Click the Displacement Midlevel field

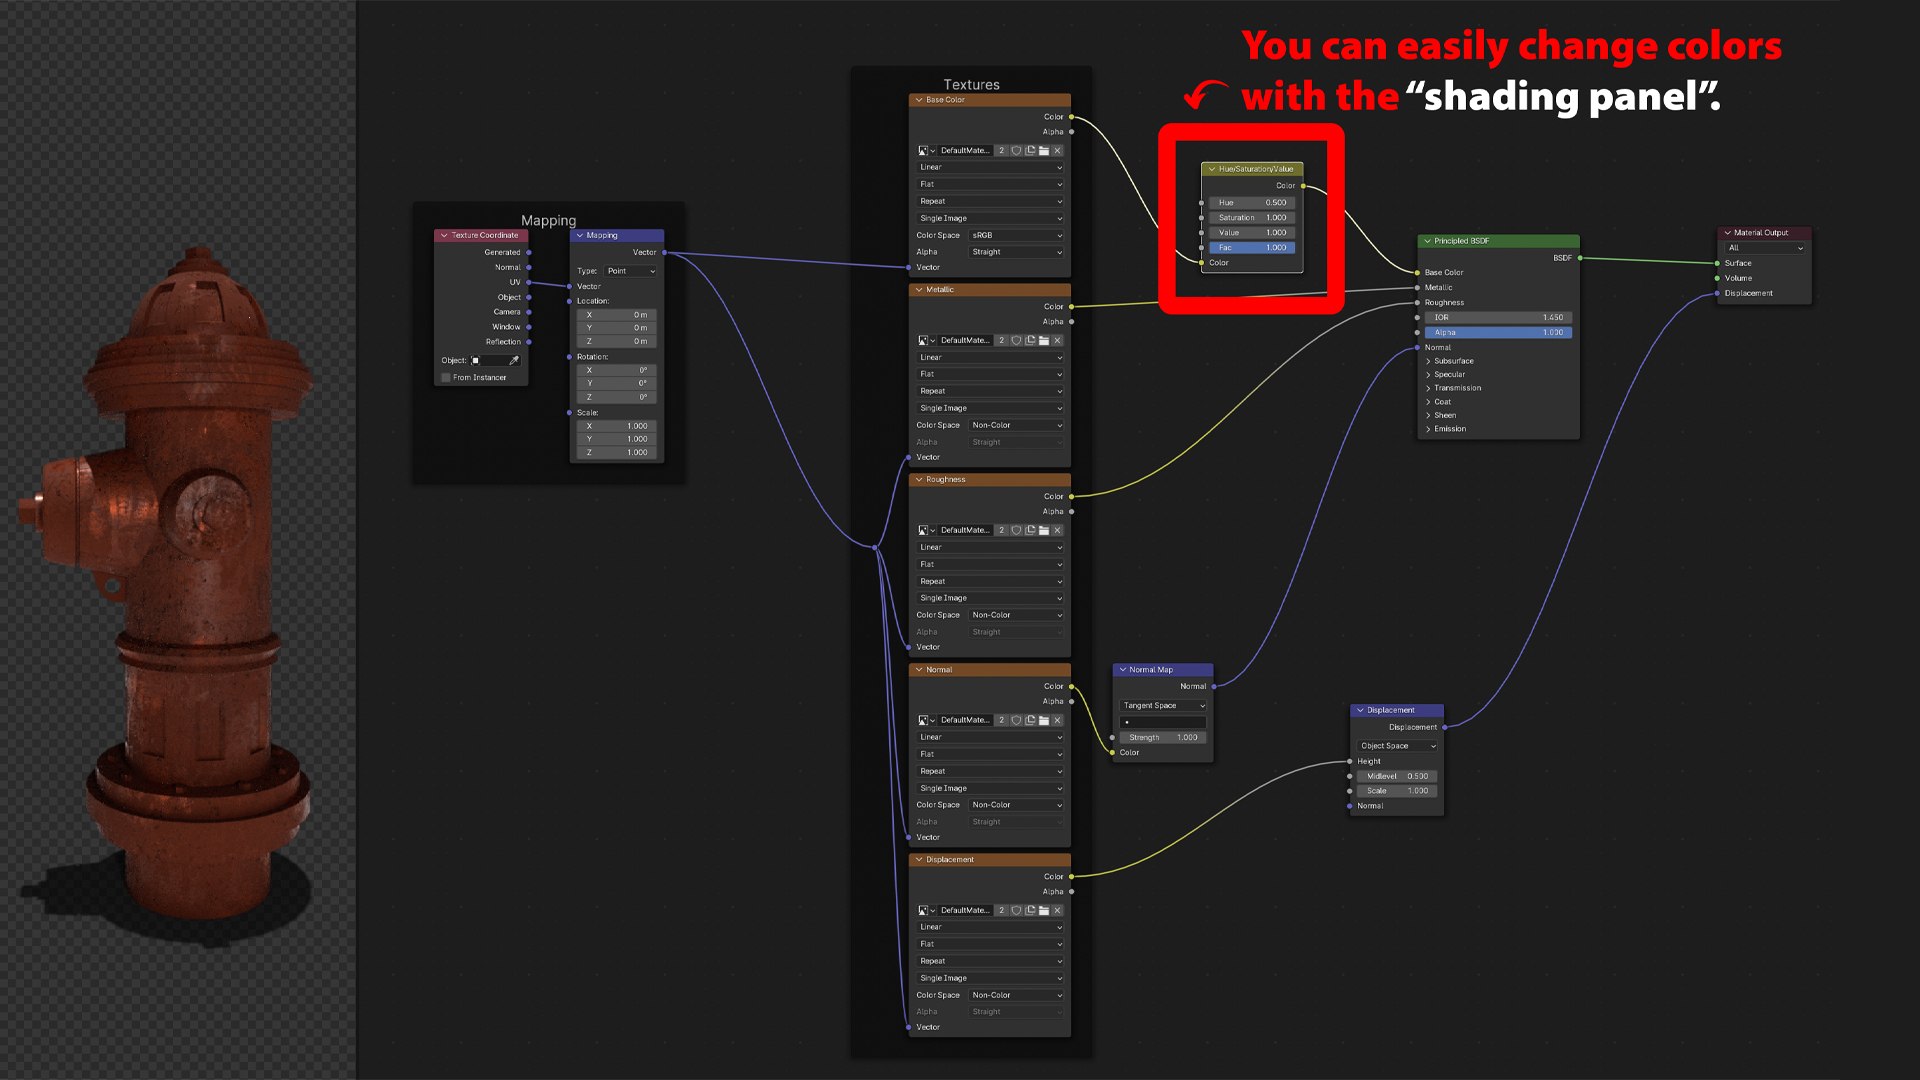(1397, 777)
